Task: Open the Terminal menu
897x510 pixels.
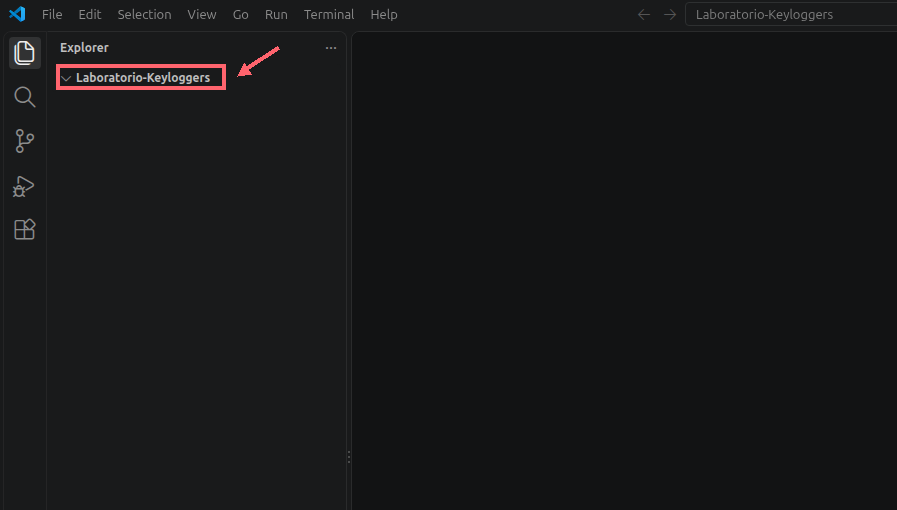Action: click(x=329, y=14)
